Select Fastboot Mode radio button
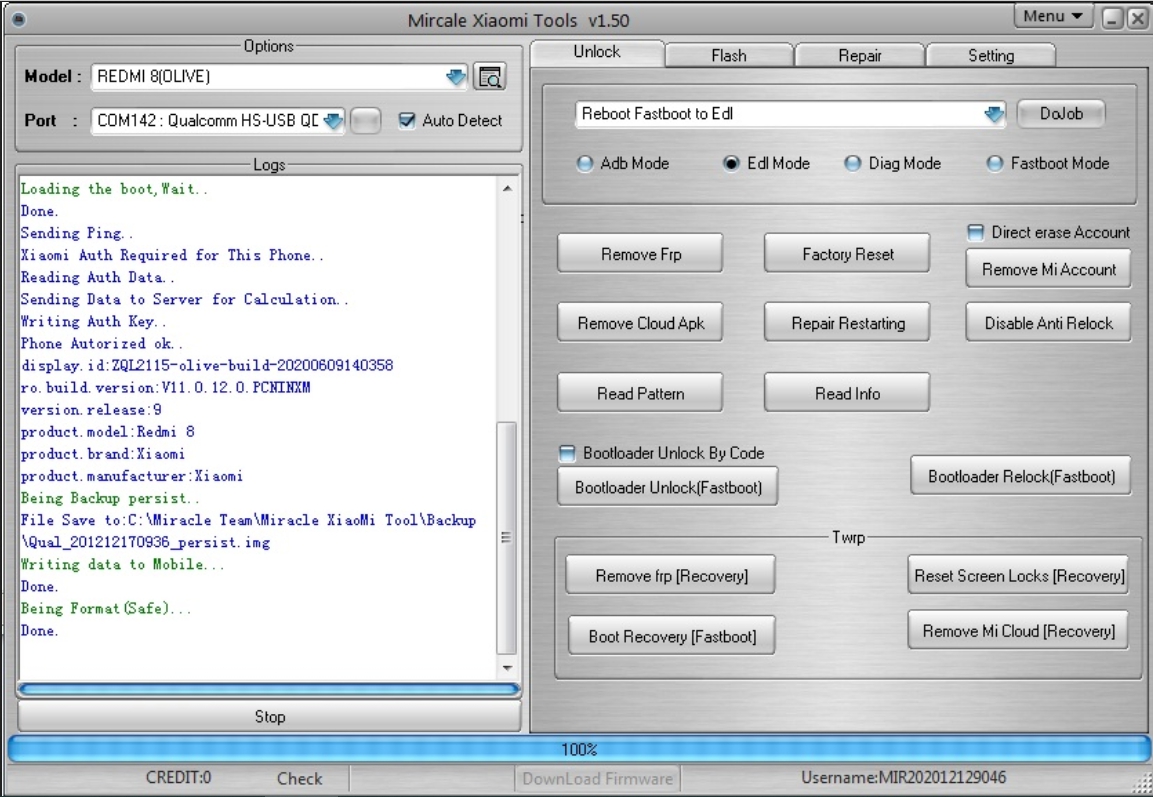The width and height of the screenshot is (1153, 797). 994,163
